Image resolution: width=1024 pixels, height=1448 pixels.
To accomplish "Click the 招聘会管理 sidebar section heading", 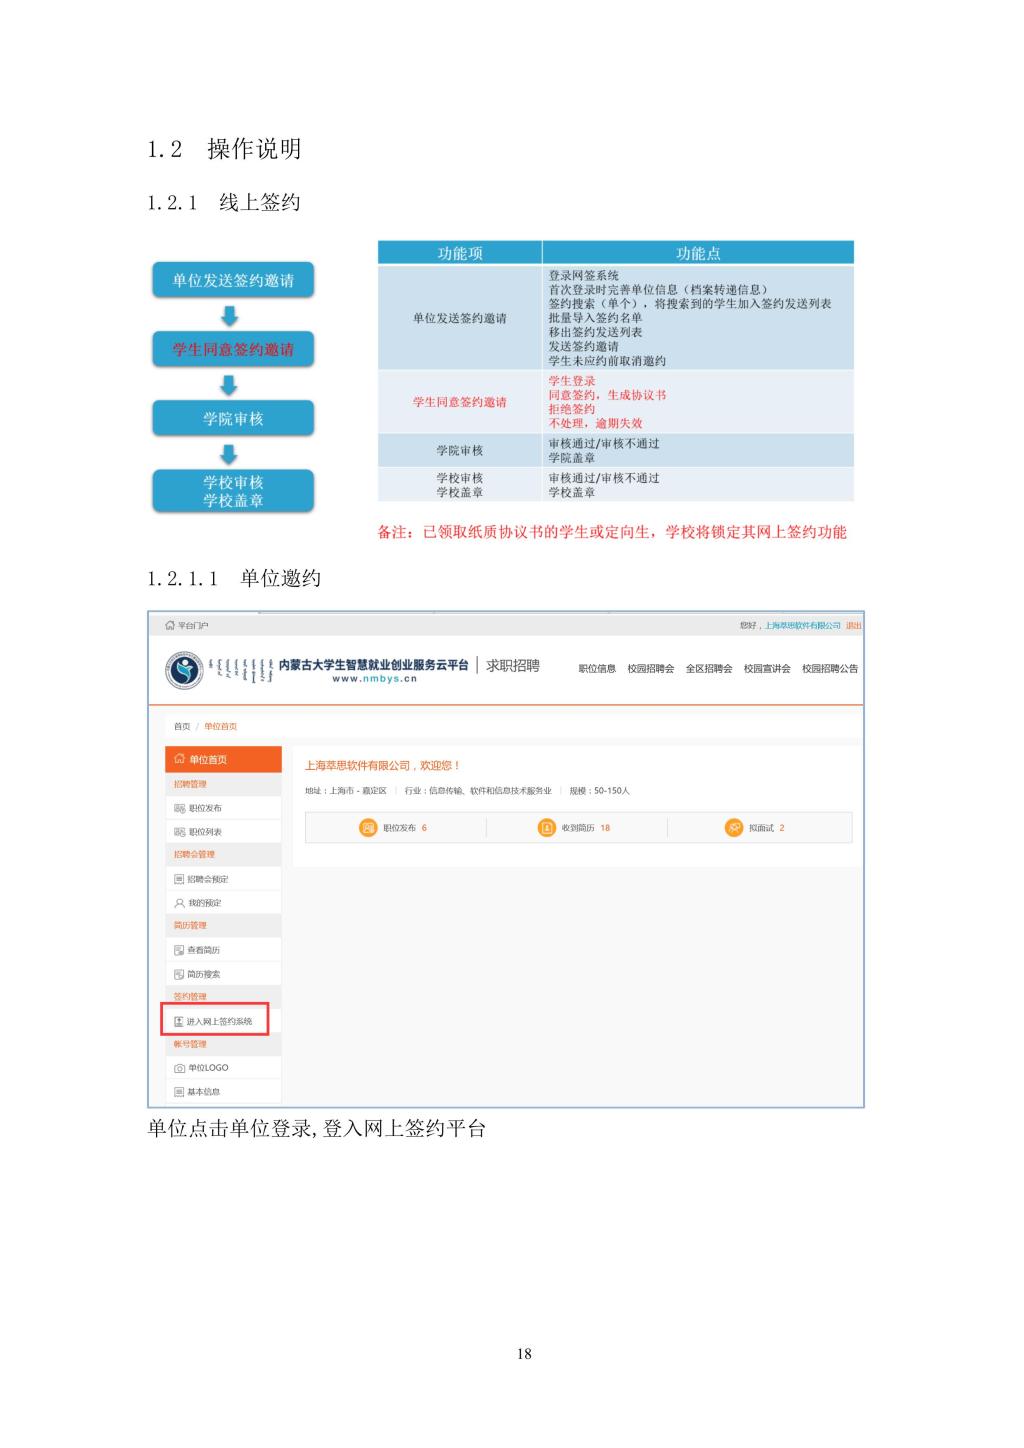I will (223, 855).
